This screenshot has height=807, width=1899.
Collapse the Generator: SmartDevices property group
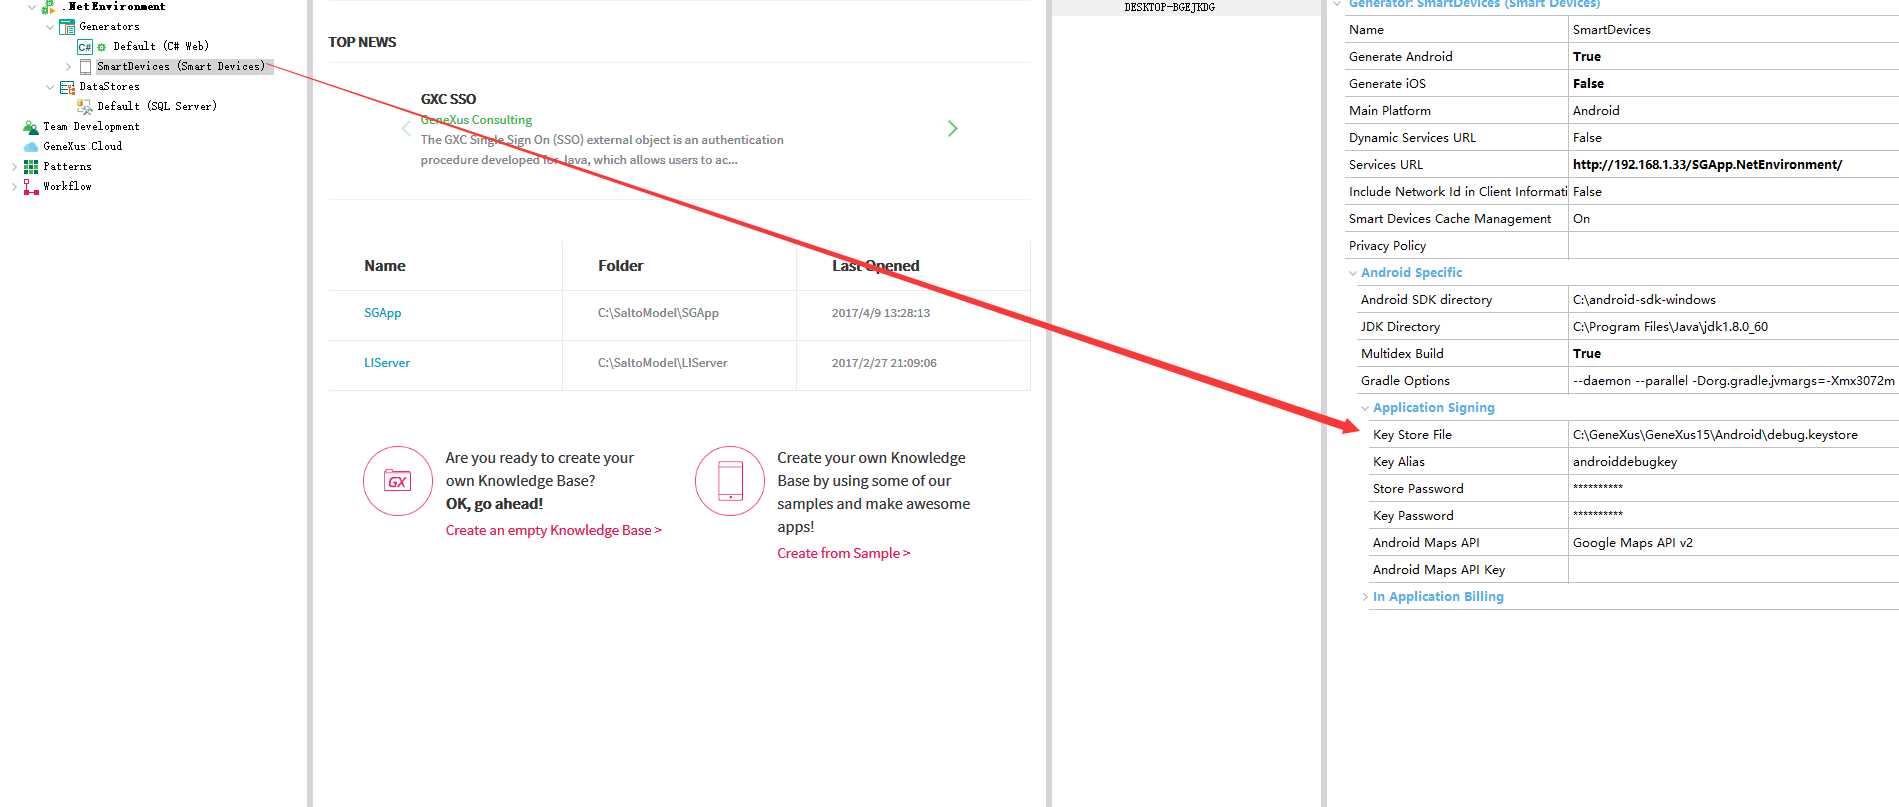[x=1337, y=4]
